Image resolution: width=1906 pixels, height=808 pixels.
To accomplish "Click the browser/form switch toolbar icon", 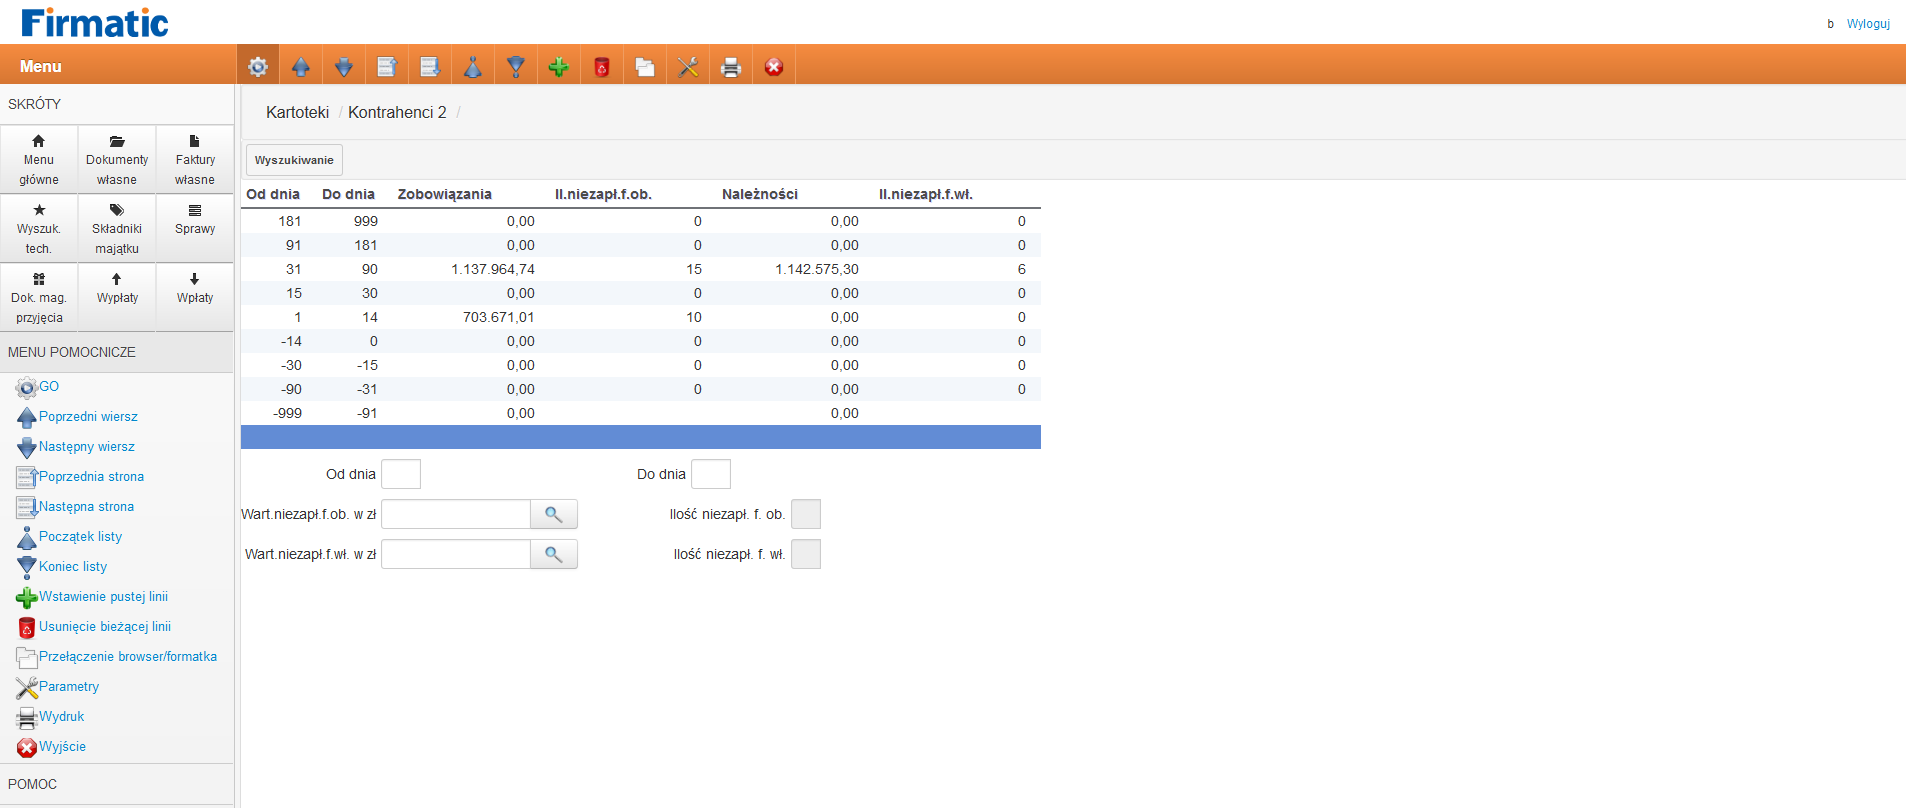I will [645, 67].
